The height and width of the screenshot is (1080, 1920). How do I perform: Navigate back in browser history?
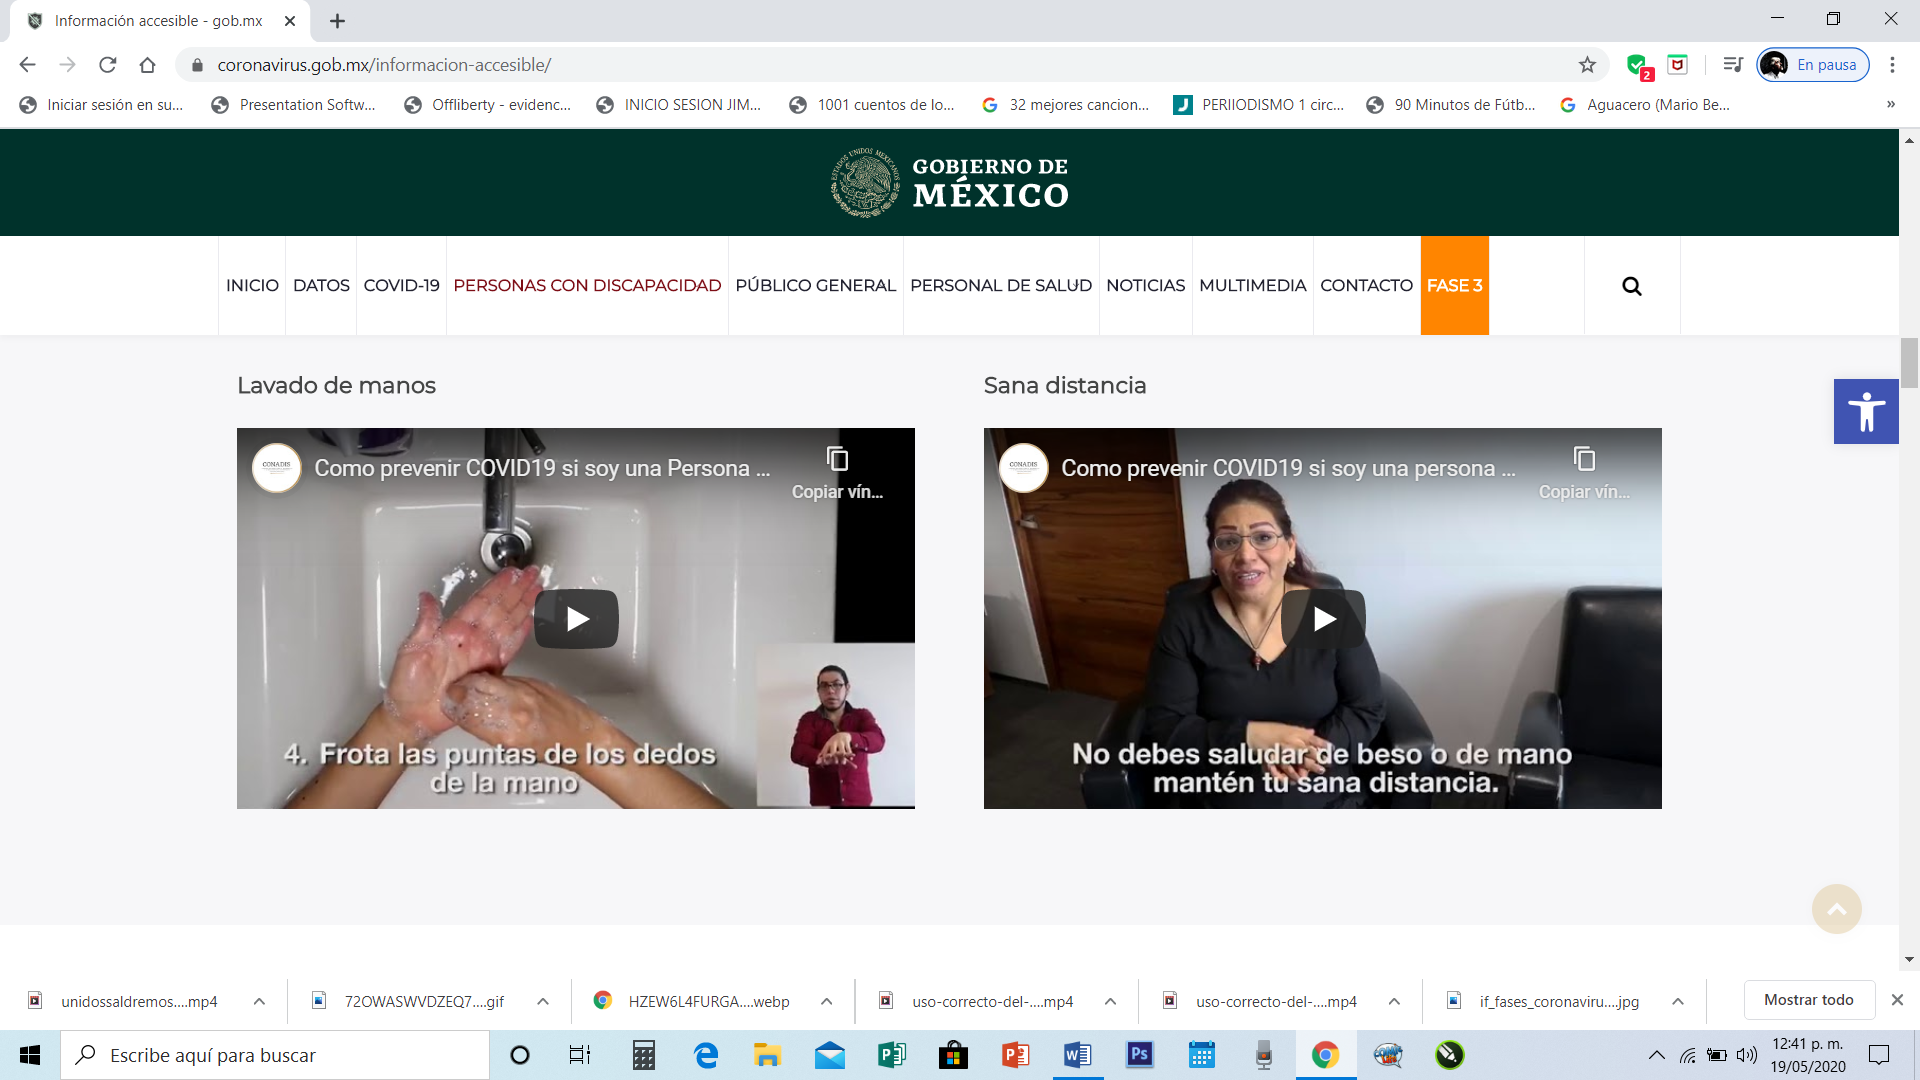[x=27, y=65]
